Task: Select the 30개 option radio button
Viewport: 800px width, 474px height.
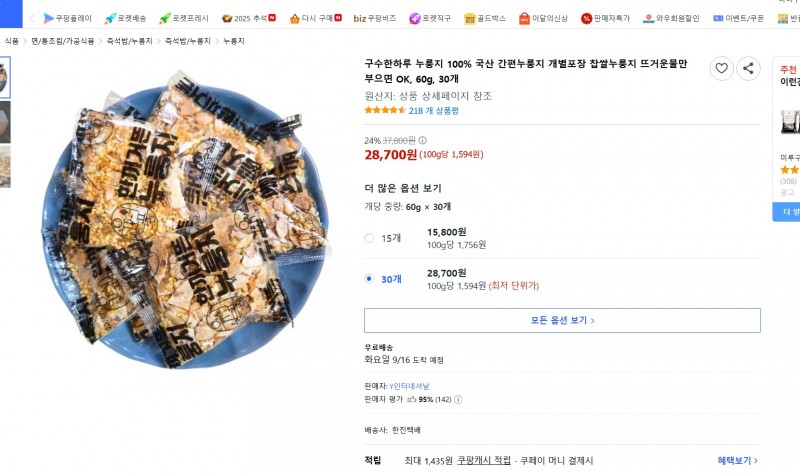Action: point(369,278)
